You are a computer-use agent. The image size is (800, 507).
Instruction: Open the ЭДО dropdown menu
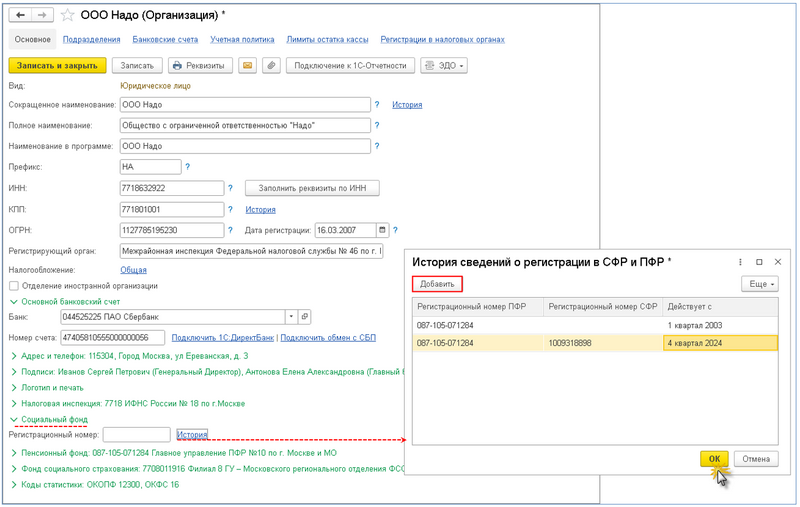(x=444, y=66)
